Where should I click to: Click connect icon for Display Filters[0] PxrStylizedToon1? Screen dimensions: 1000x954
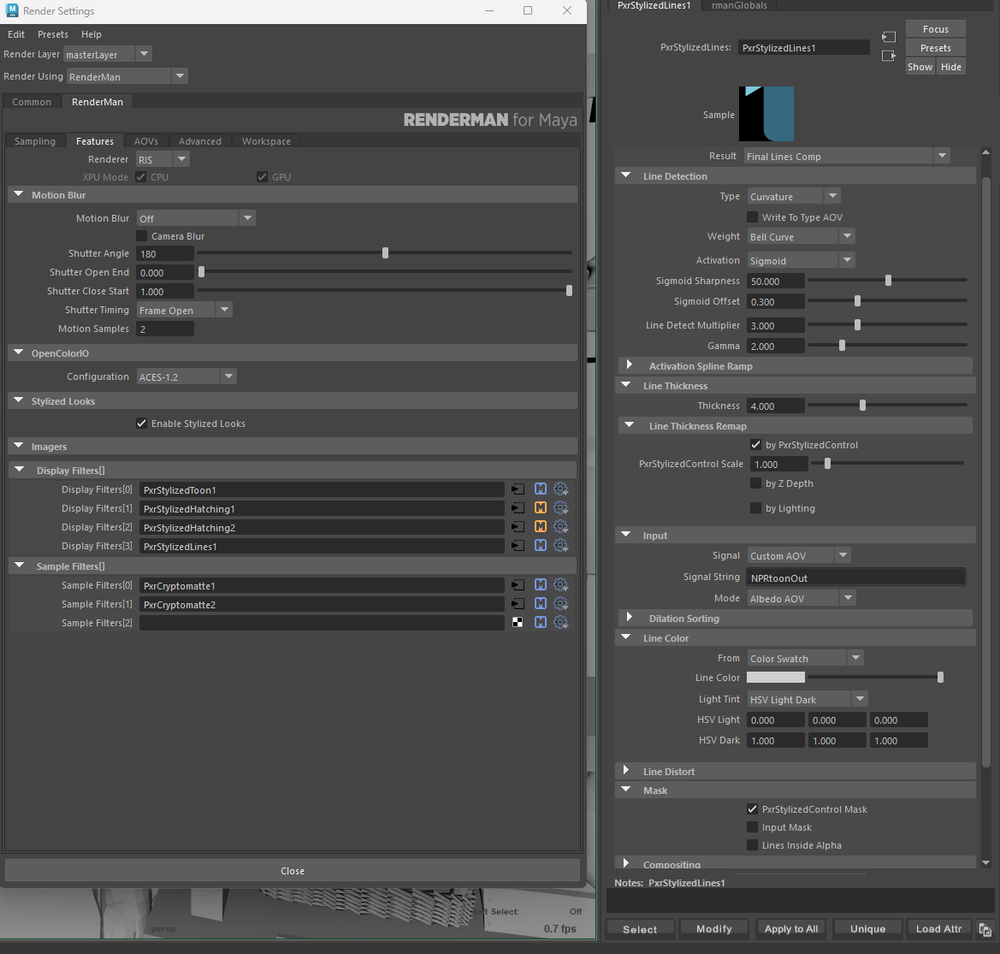click(x=518, y=490)
